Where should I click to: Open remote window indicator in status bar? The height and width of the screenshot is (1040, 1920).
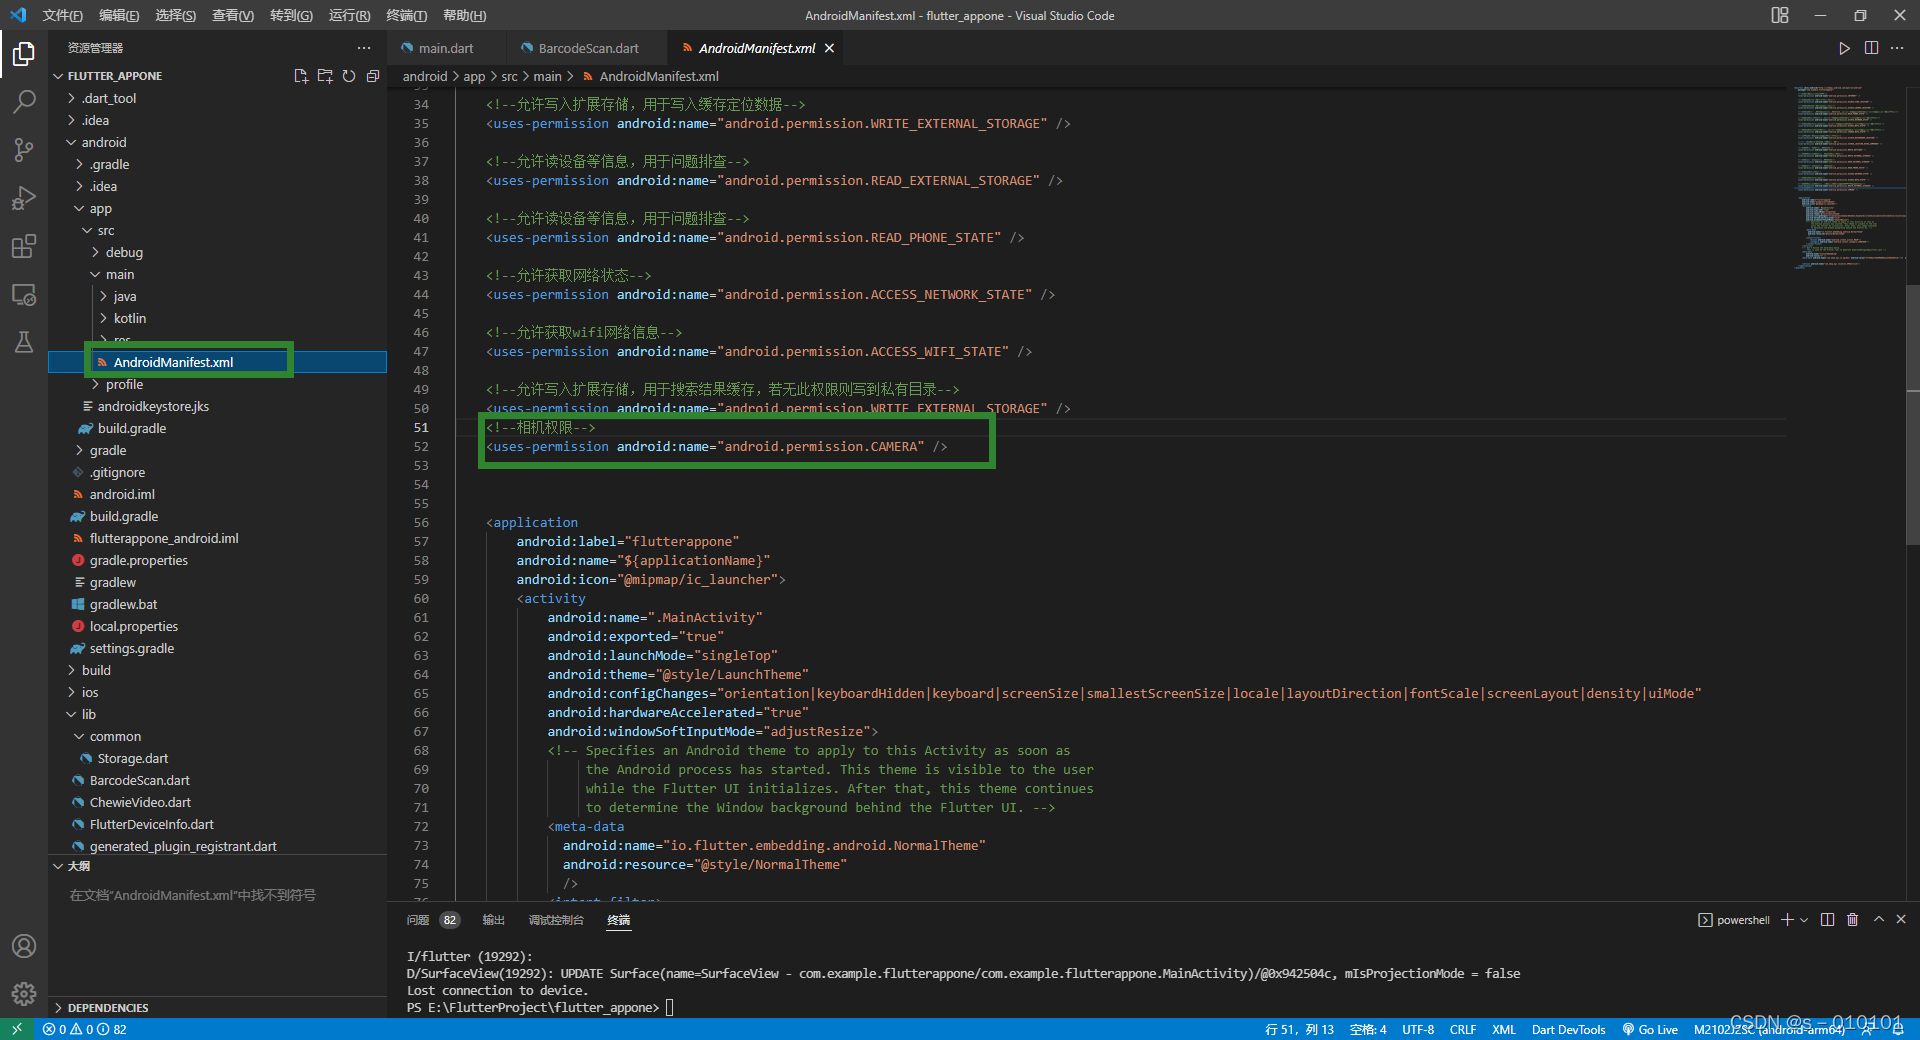pos(17,1029)
